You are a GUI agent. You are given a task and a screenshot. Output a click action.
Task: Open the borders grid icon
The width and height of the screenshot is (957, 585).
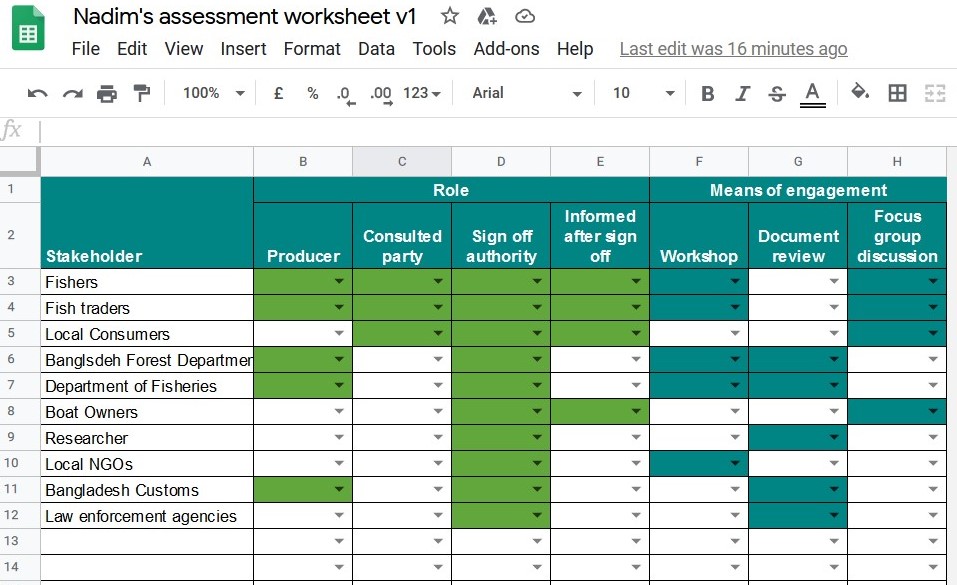[x=897, y=93]
